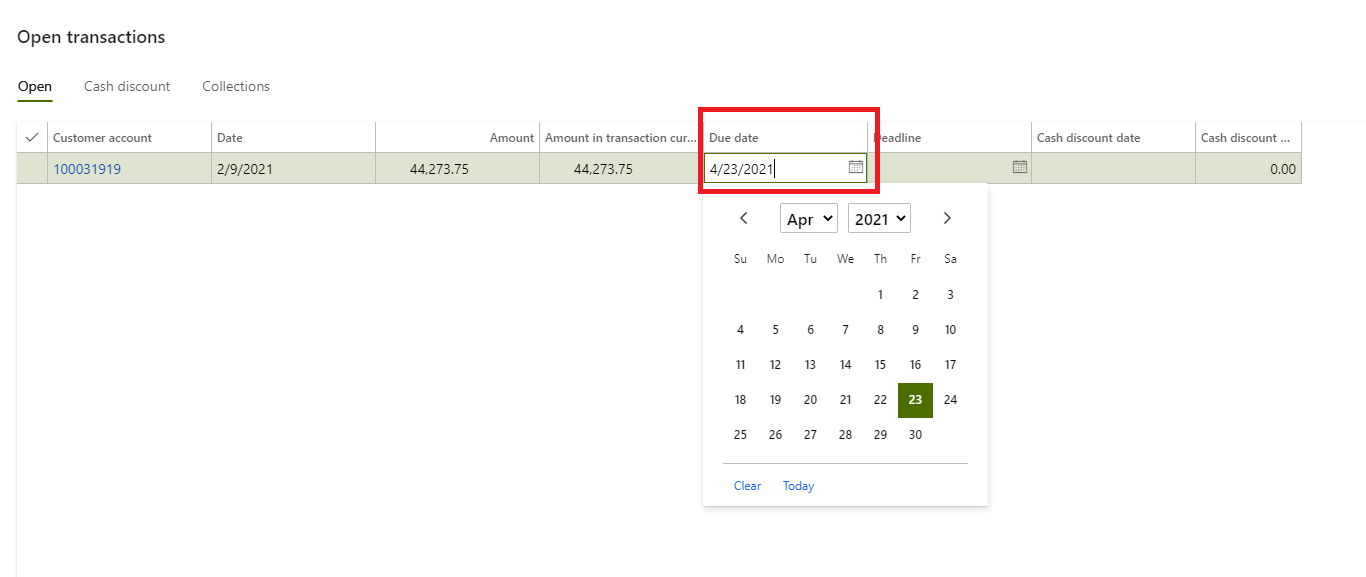The image size is (1366, 577).
Task: Click Clear to remove selected date
Action: (747, 485)
